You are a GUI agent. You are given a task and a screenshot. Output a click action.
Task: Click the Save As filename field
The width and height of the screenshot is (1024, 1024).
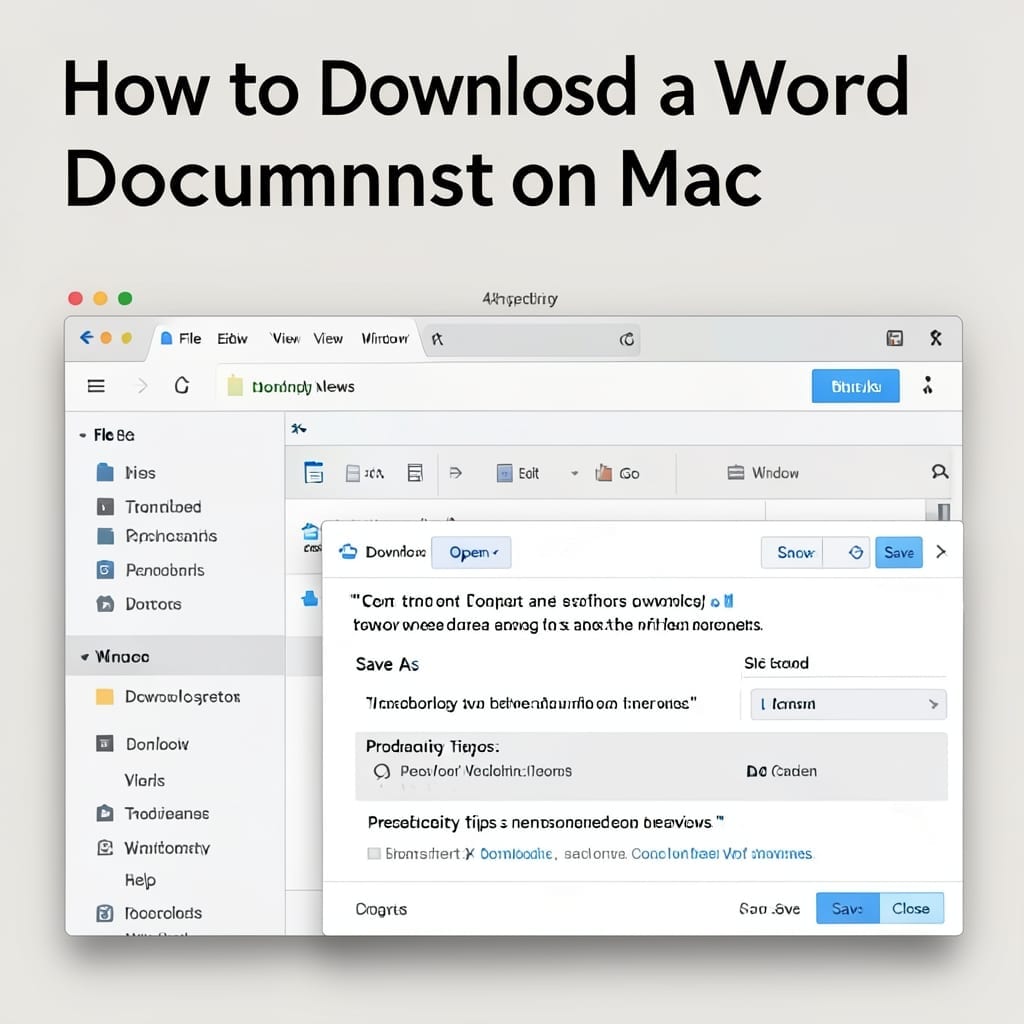(531, 703)
